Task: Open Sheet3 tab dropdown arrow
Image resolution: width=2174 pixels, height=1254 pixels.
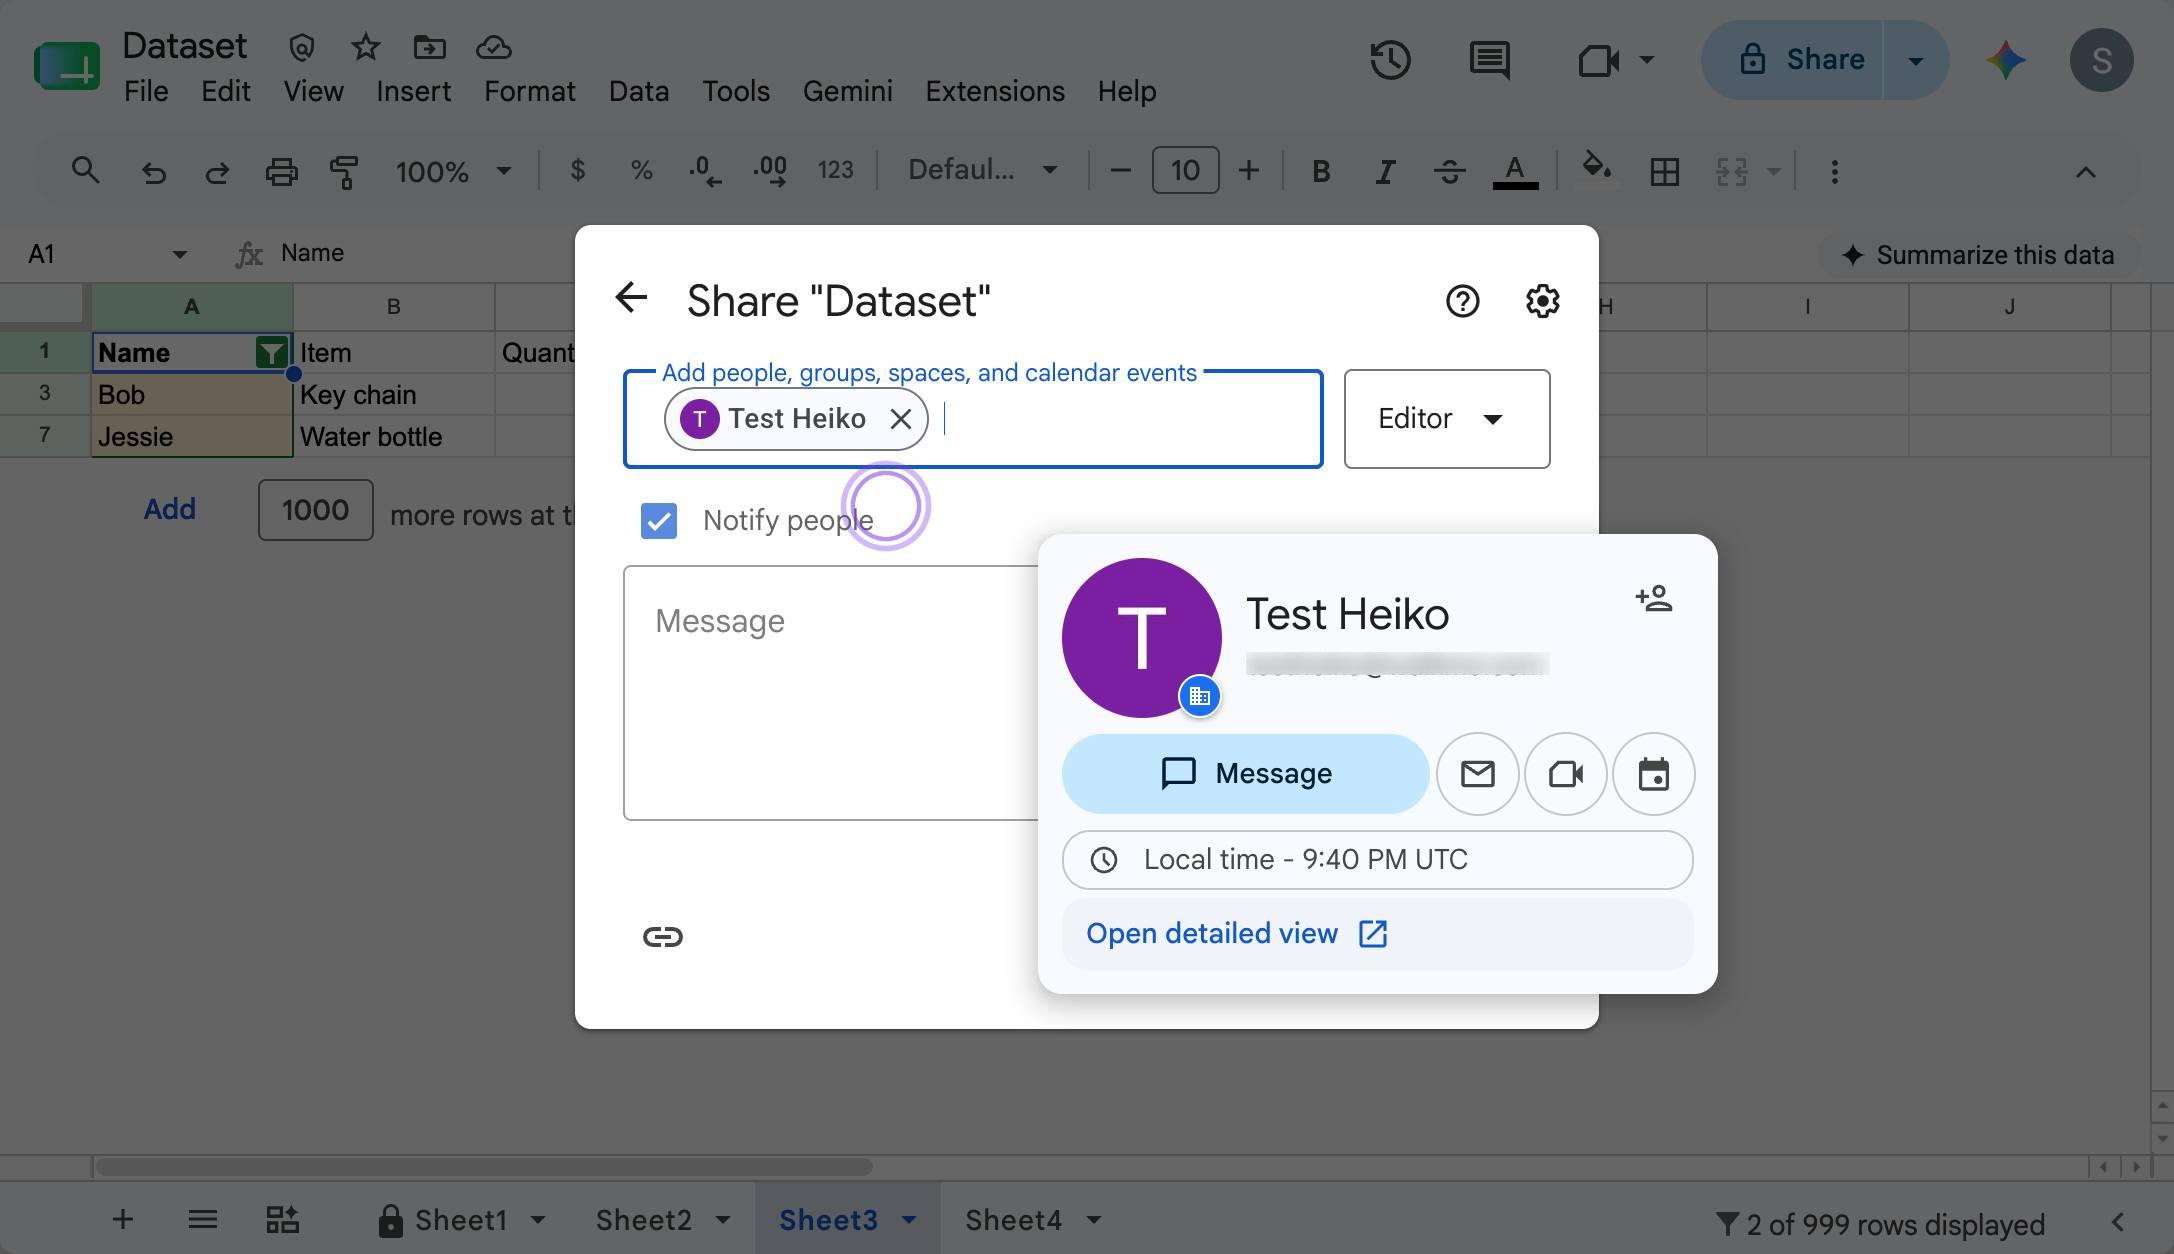Action: point(909,1220)
